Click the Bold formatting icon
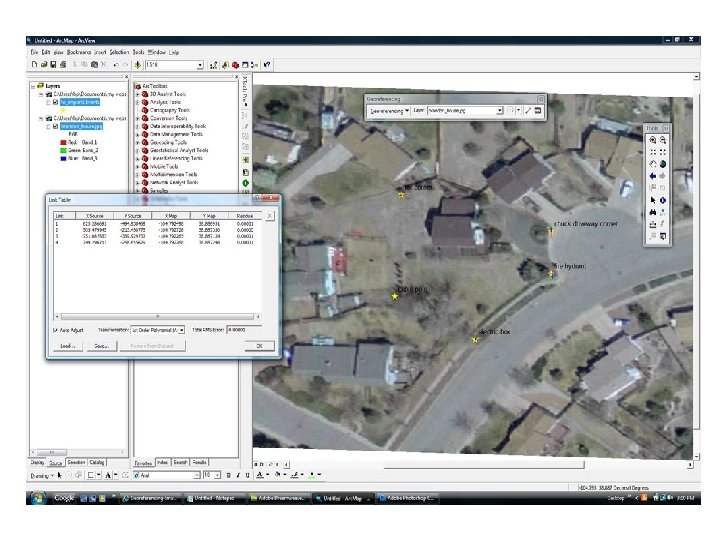 point(229,475)
